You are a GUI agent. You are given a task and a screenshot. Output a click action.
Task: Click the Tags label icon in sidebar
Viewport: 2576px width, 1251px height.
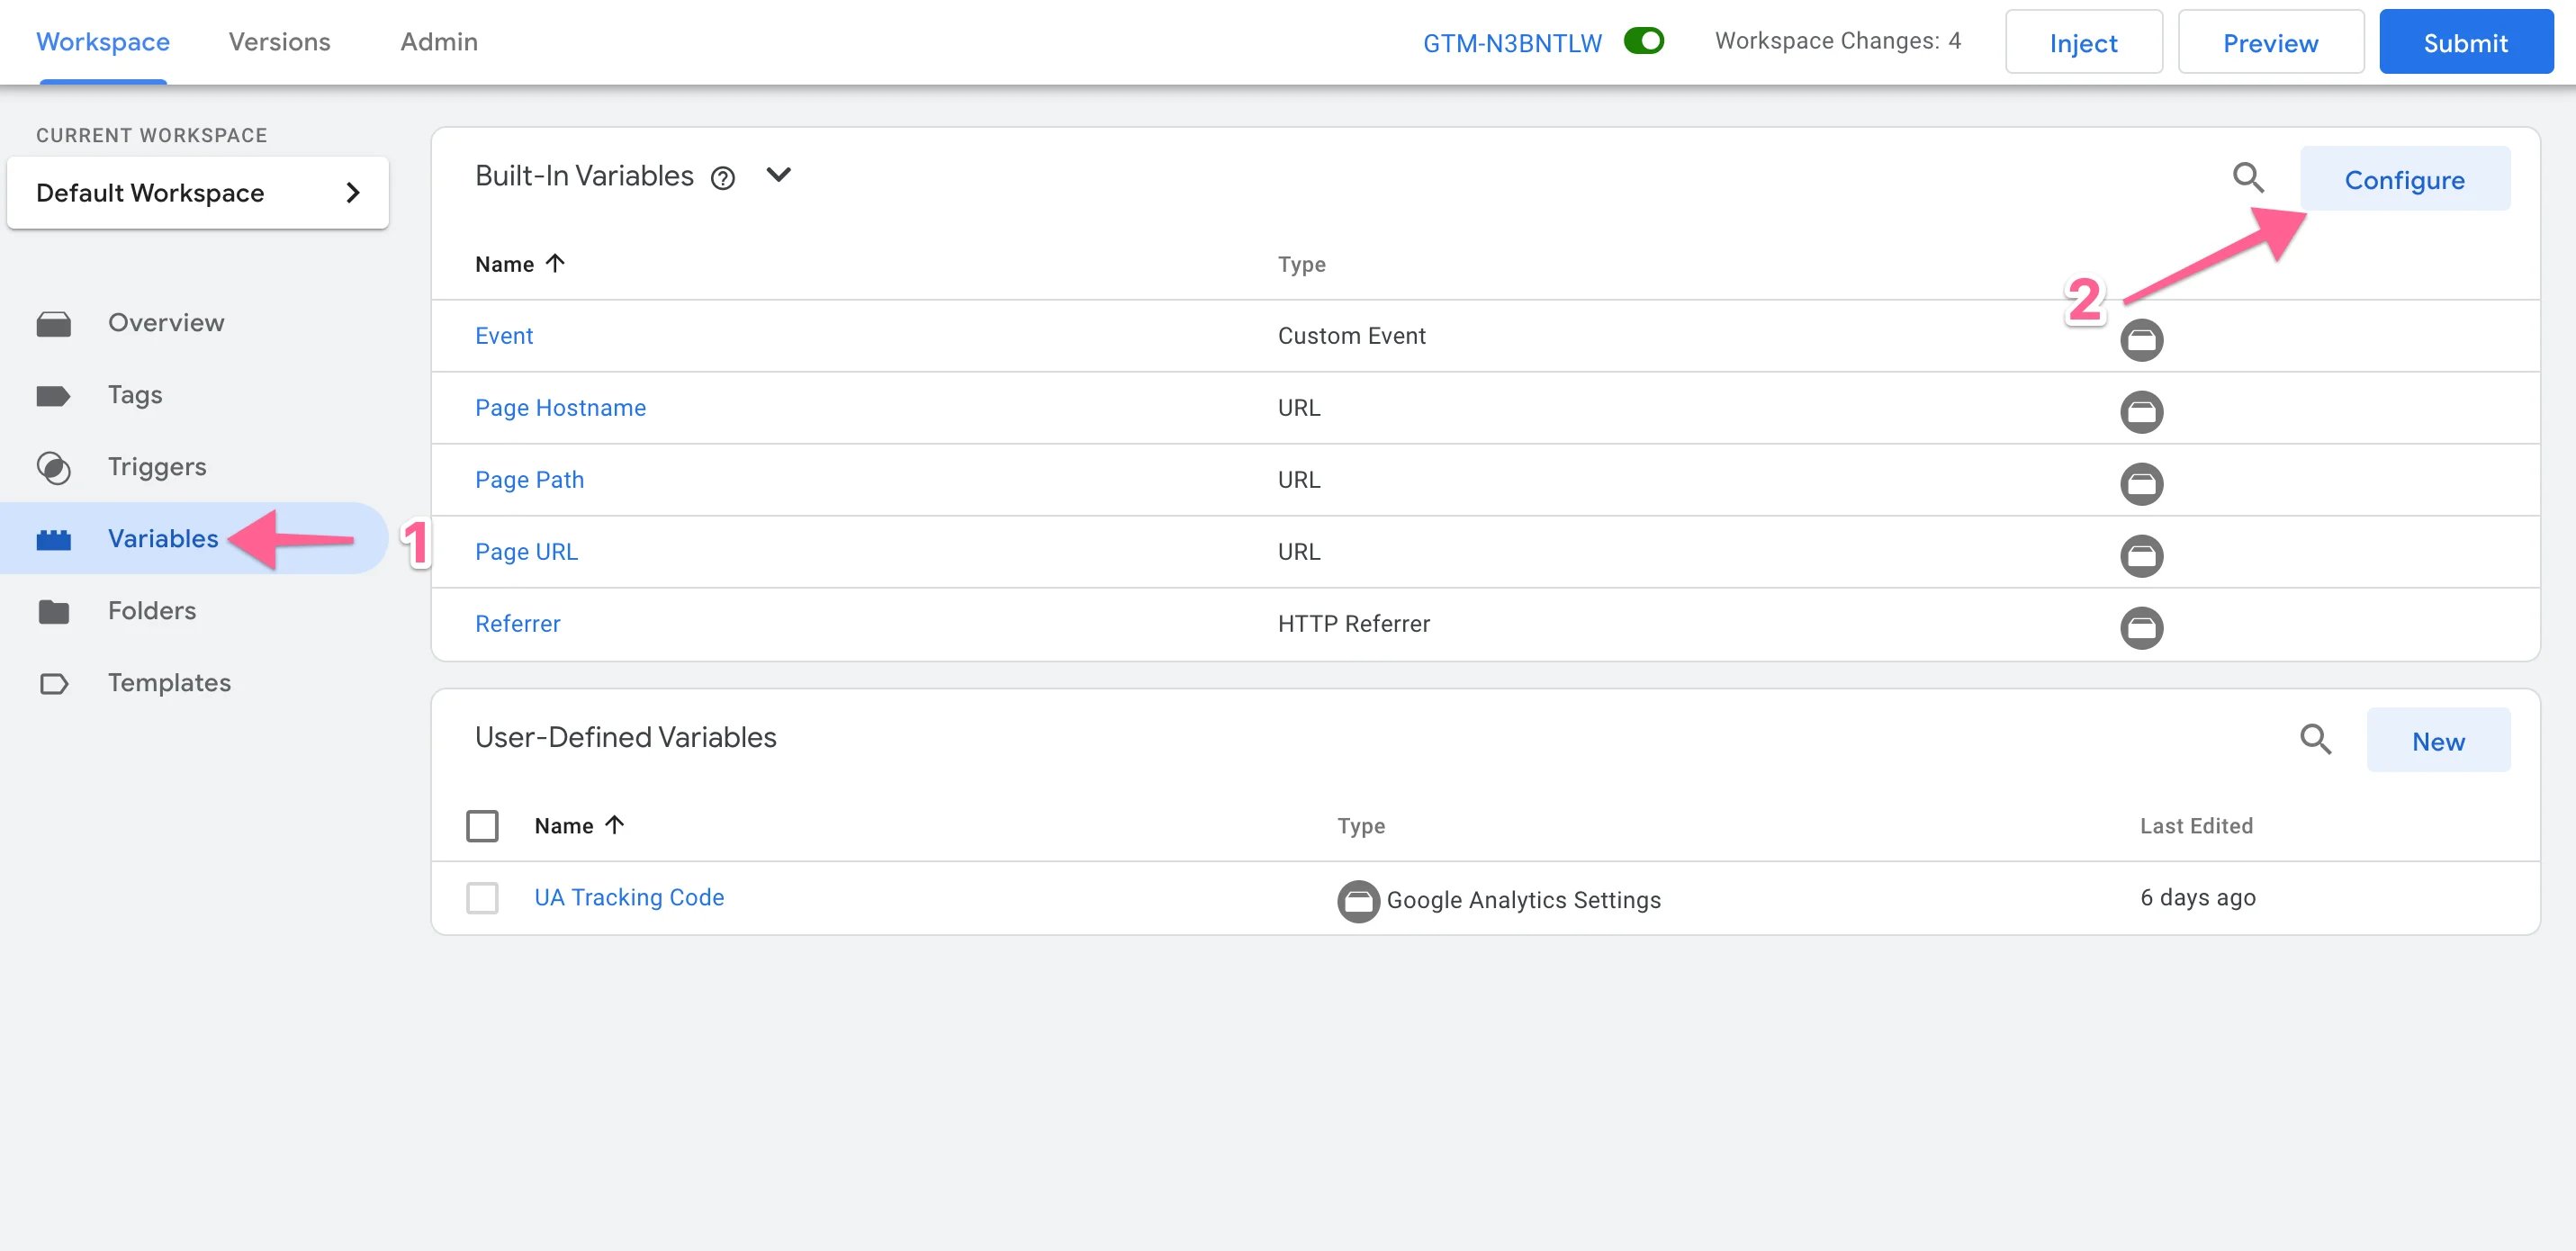(53, 396)
